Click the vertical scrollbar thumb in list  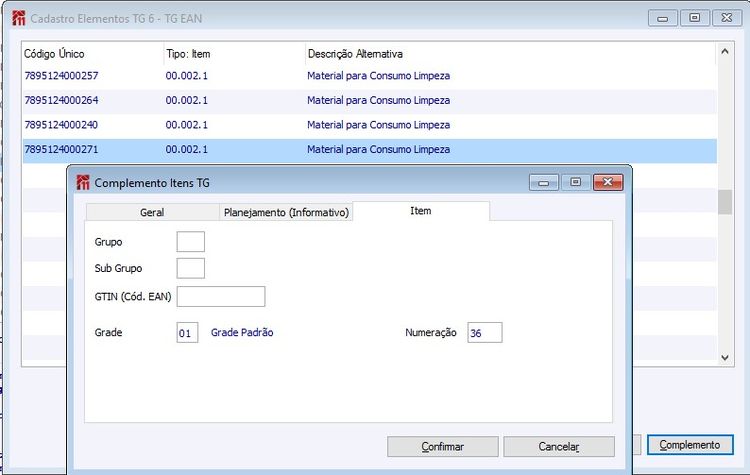725,202
